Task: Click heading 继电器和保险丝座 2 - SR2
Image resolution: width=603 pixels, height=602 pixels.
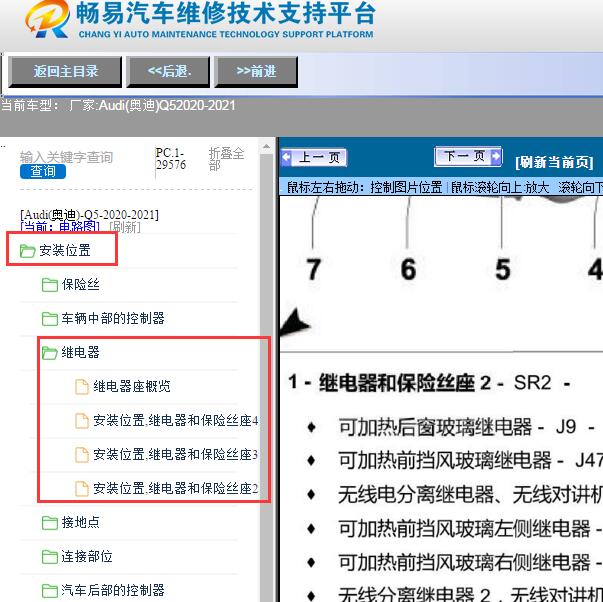Action: [x=429, y=383]
